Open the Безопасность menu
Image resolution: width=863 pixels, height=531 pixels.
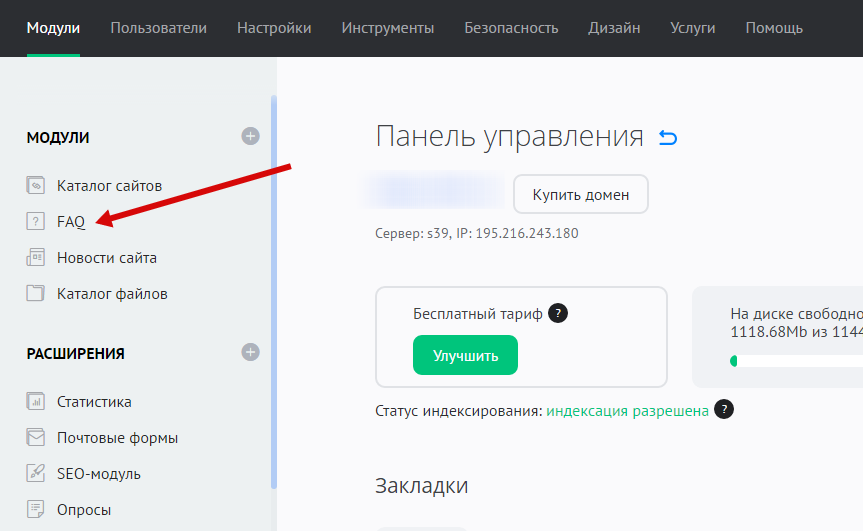[x=511, y=28]
